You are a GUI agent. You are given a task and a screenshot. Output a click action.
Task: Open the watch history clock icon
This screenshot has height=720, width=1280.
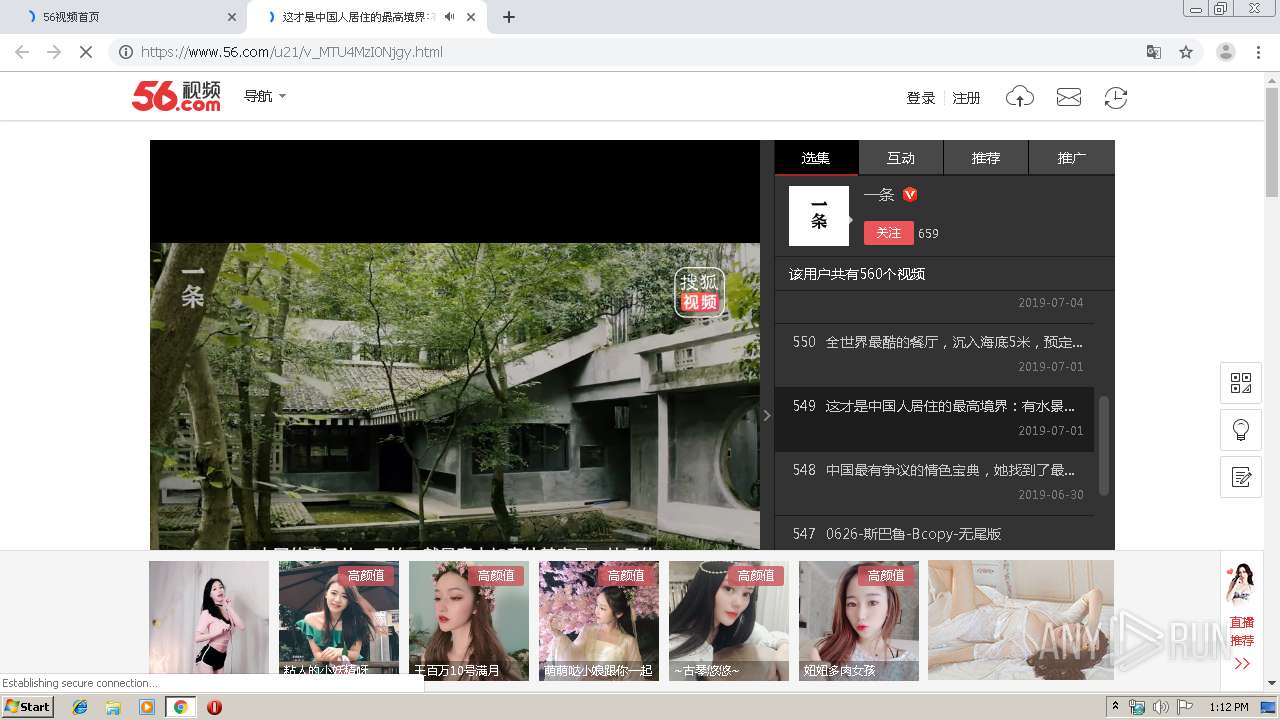click(1115, 97)
